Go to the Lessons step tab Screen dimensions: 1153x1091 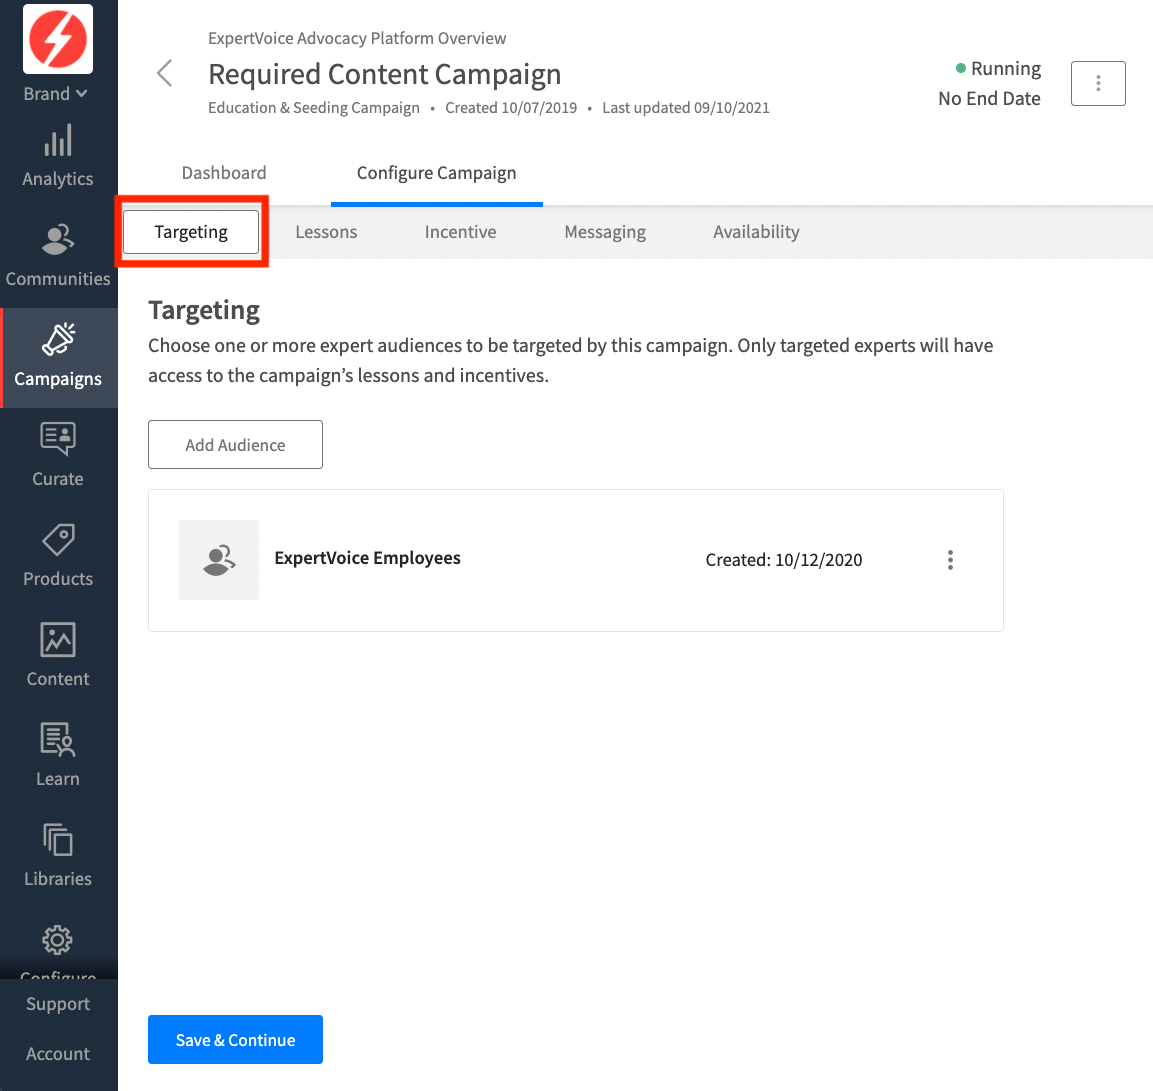pos(326,232)
